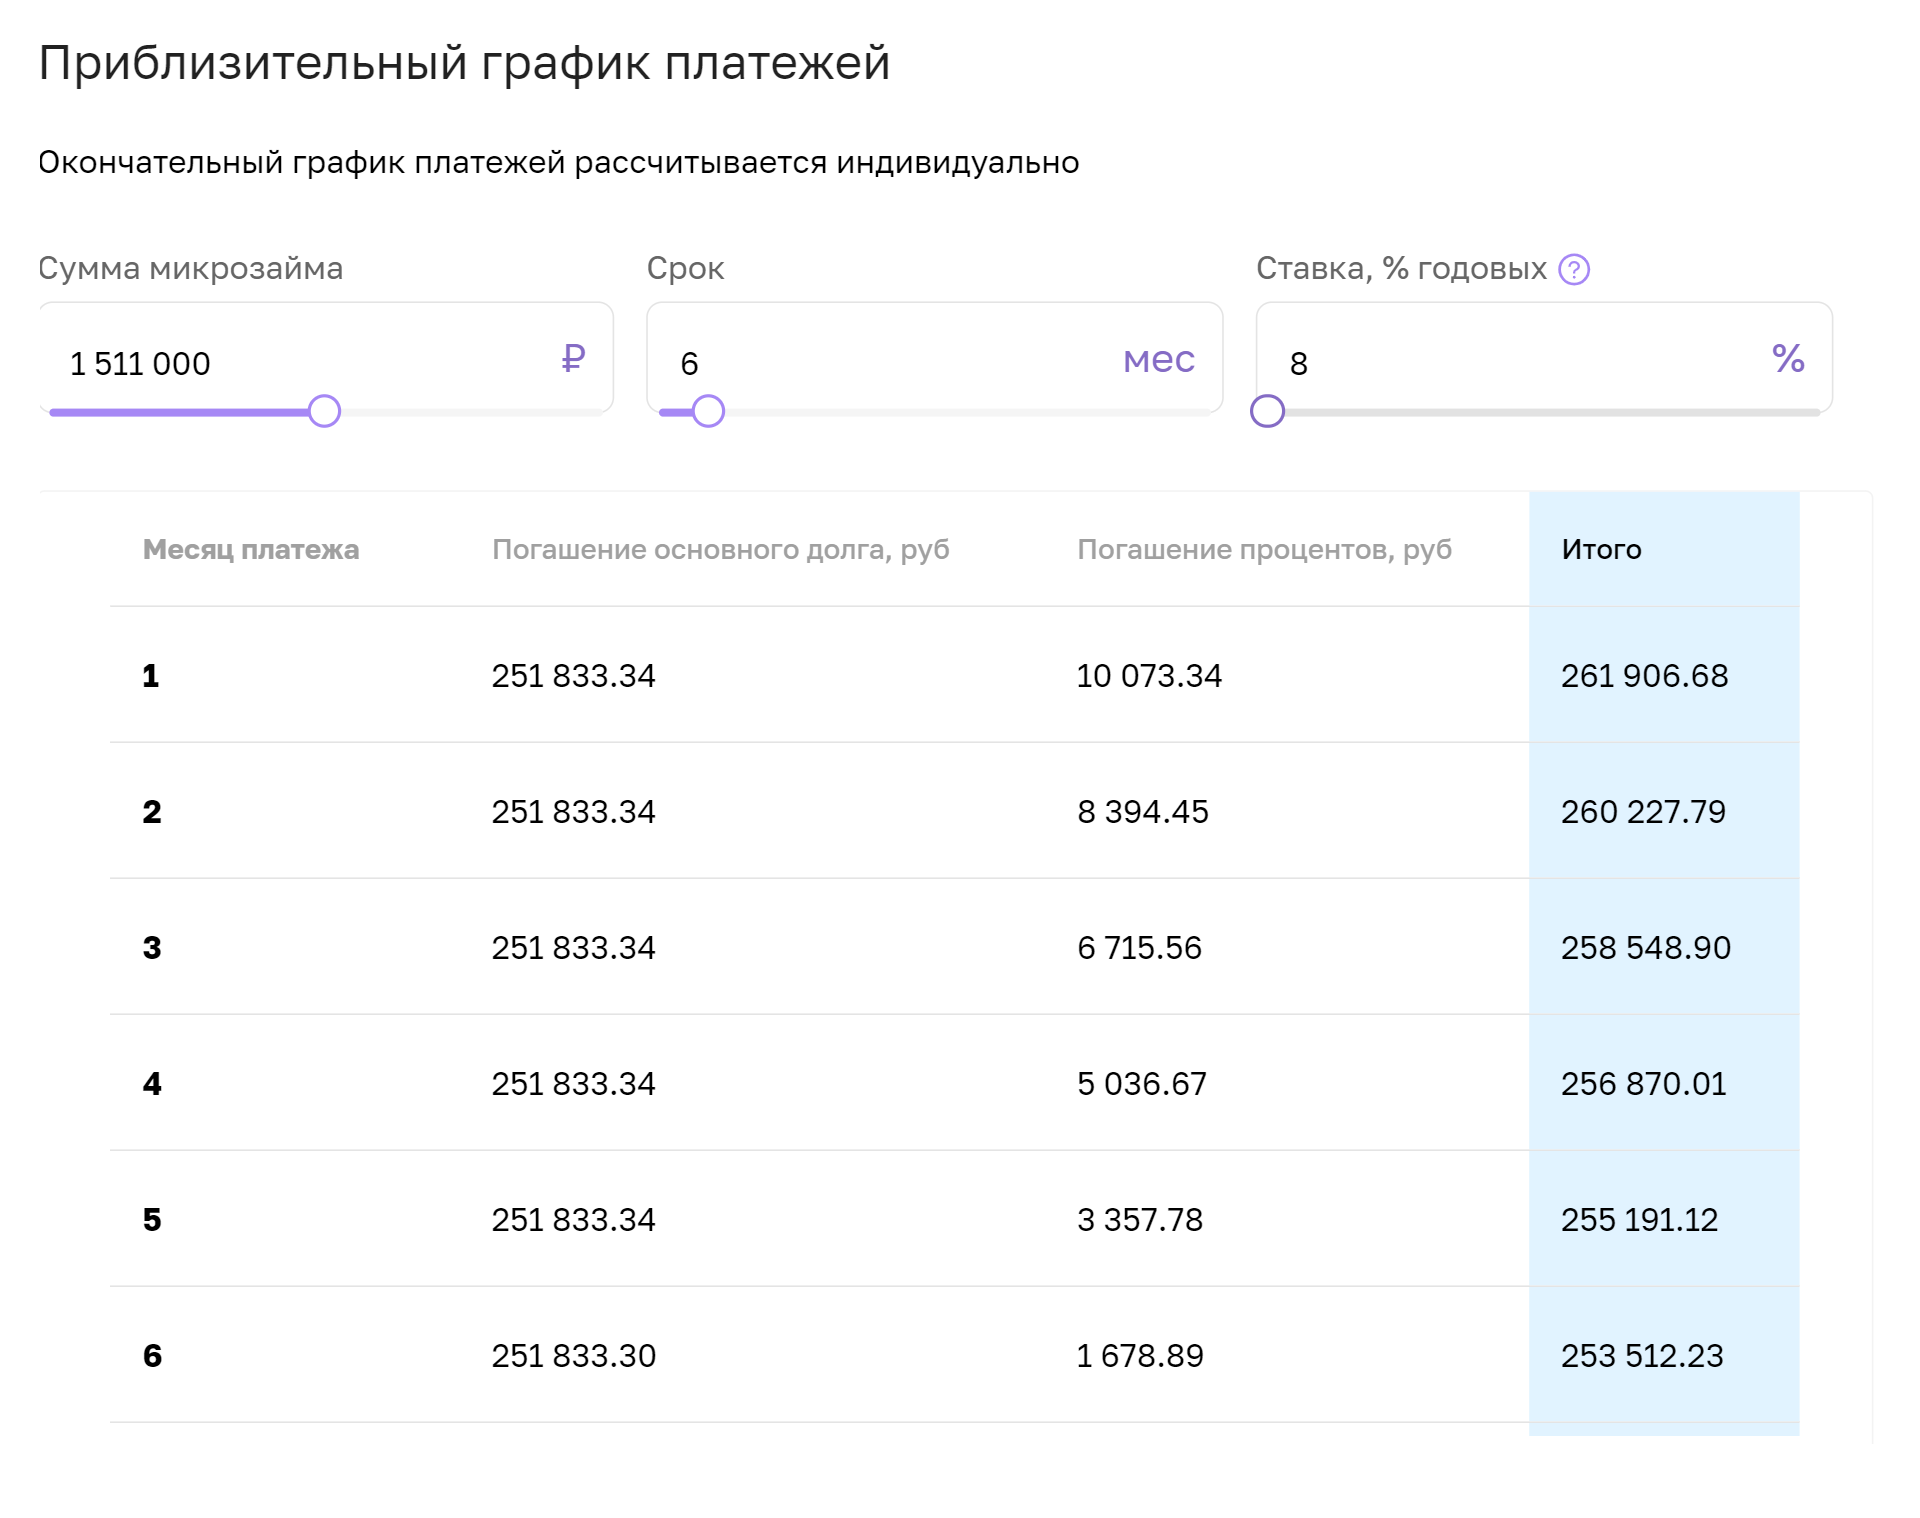1920x1518 pixels.
Task: Edit the rate field showing 8
Action: pos(1544,358)
